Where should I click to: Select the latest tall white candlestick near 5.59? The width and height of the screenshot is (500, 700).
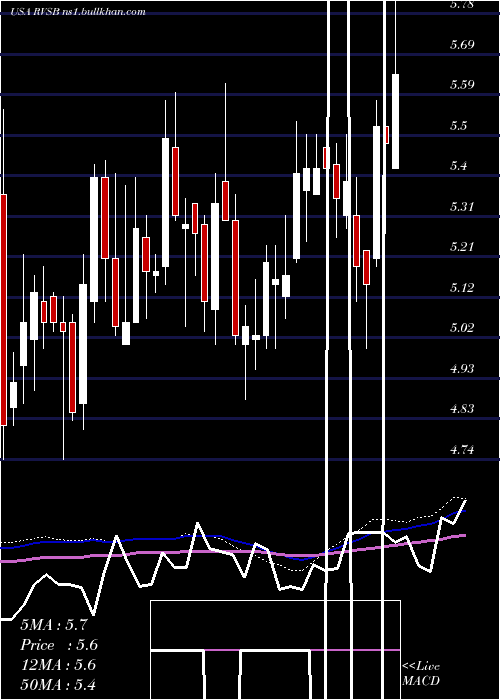click(396, 121)
